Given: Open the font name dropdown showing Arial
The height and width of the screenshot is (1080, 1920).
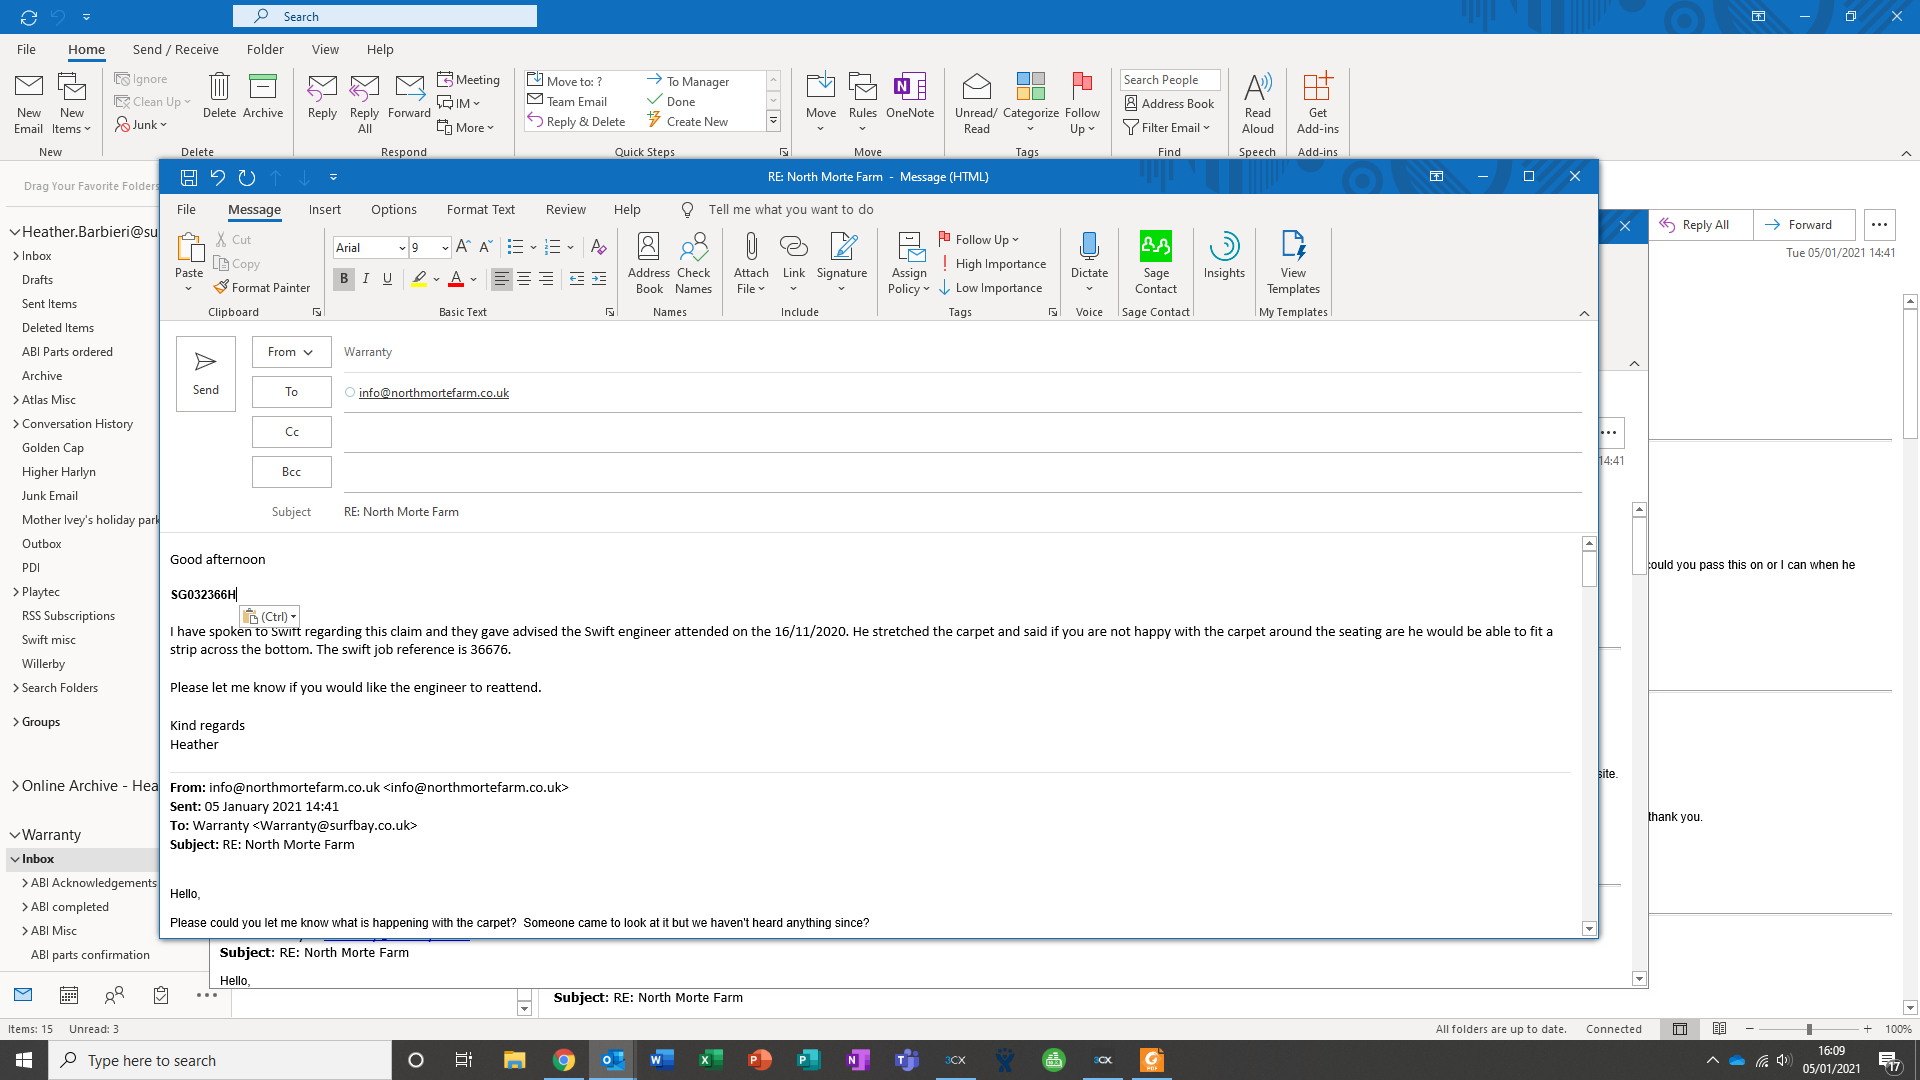Looking at the screenshot, I should coord(402,248).
